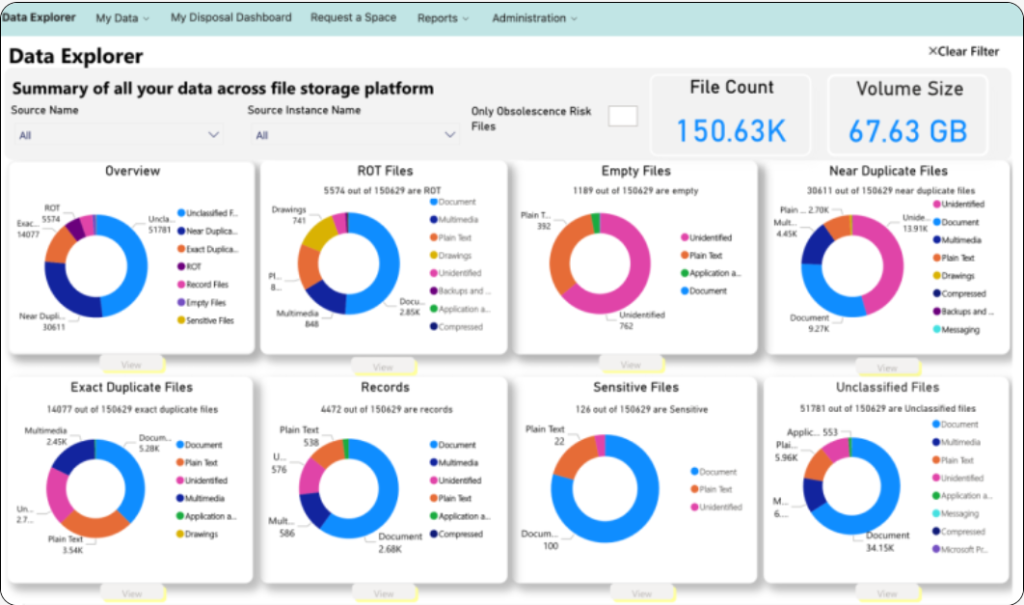Expand the Reports menu
Viewport: 1024px width, 605px height.
[443, 18]
